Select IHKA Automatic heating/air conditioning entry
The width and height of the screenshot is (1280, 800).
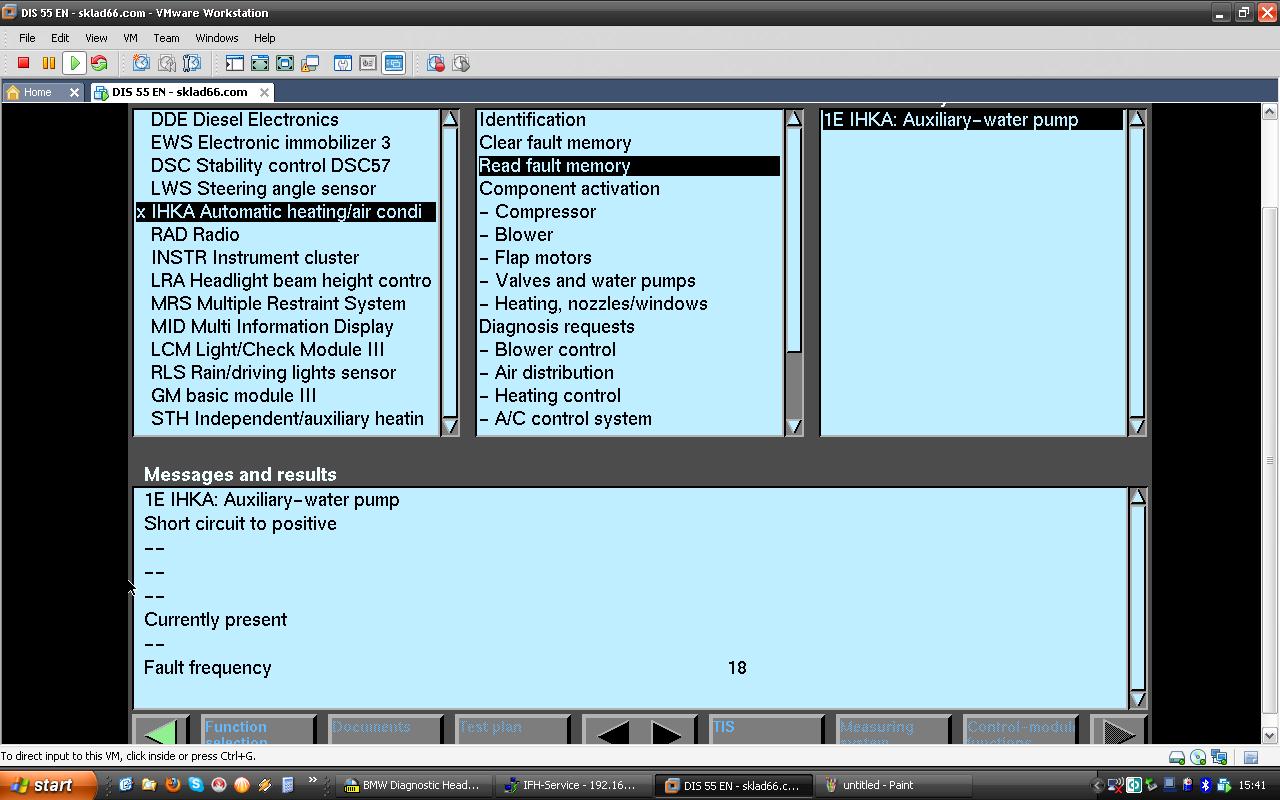[x=286, y=212]
